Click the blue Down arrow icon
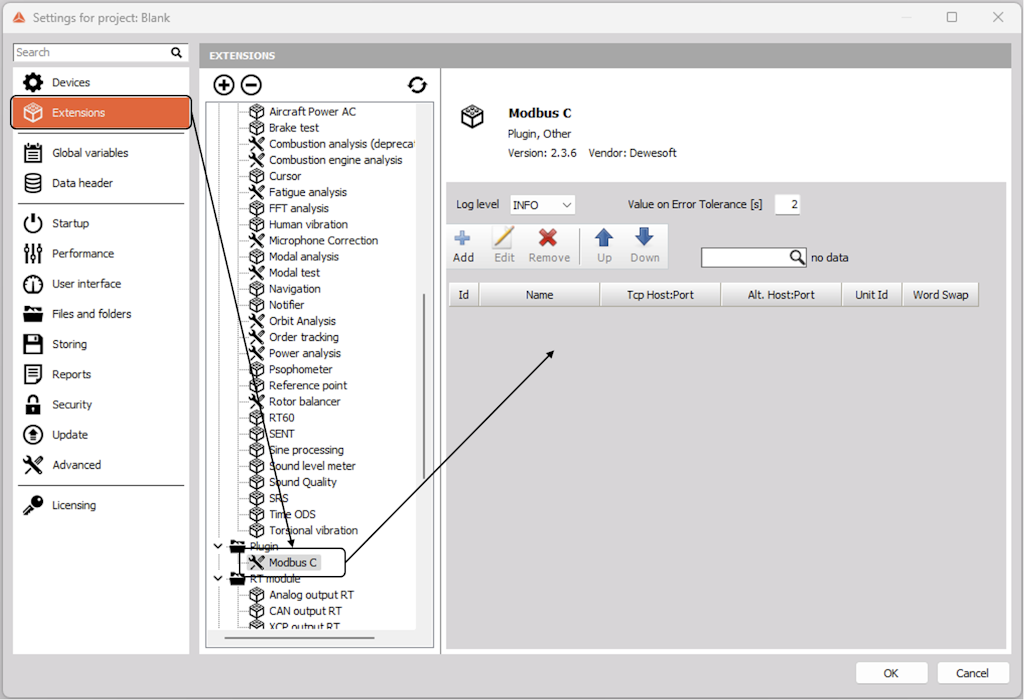 [644, 240]
